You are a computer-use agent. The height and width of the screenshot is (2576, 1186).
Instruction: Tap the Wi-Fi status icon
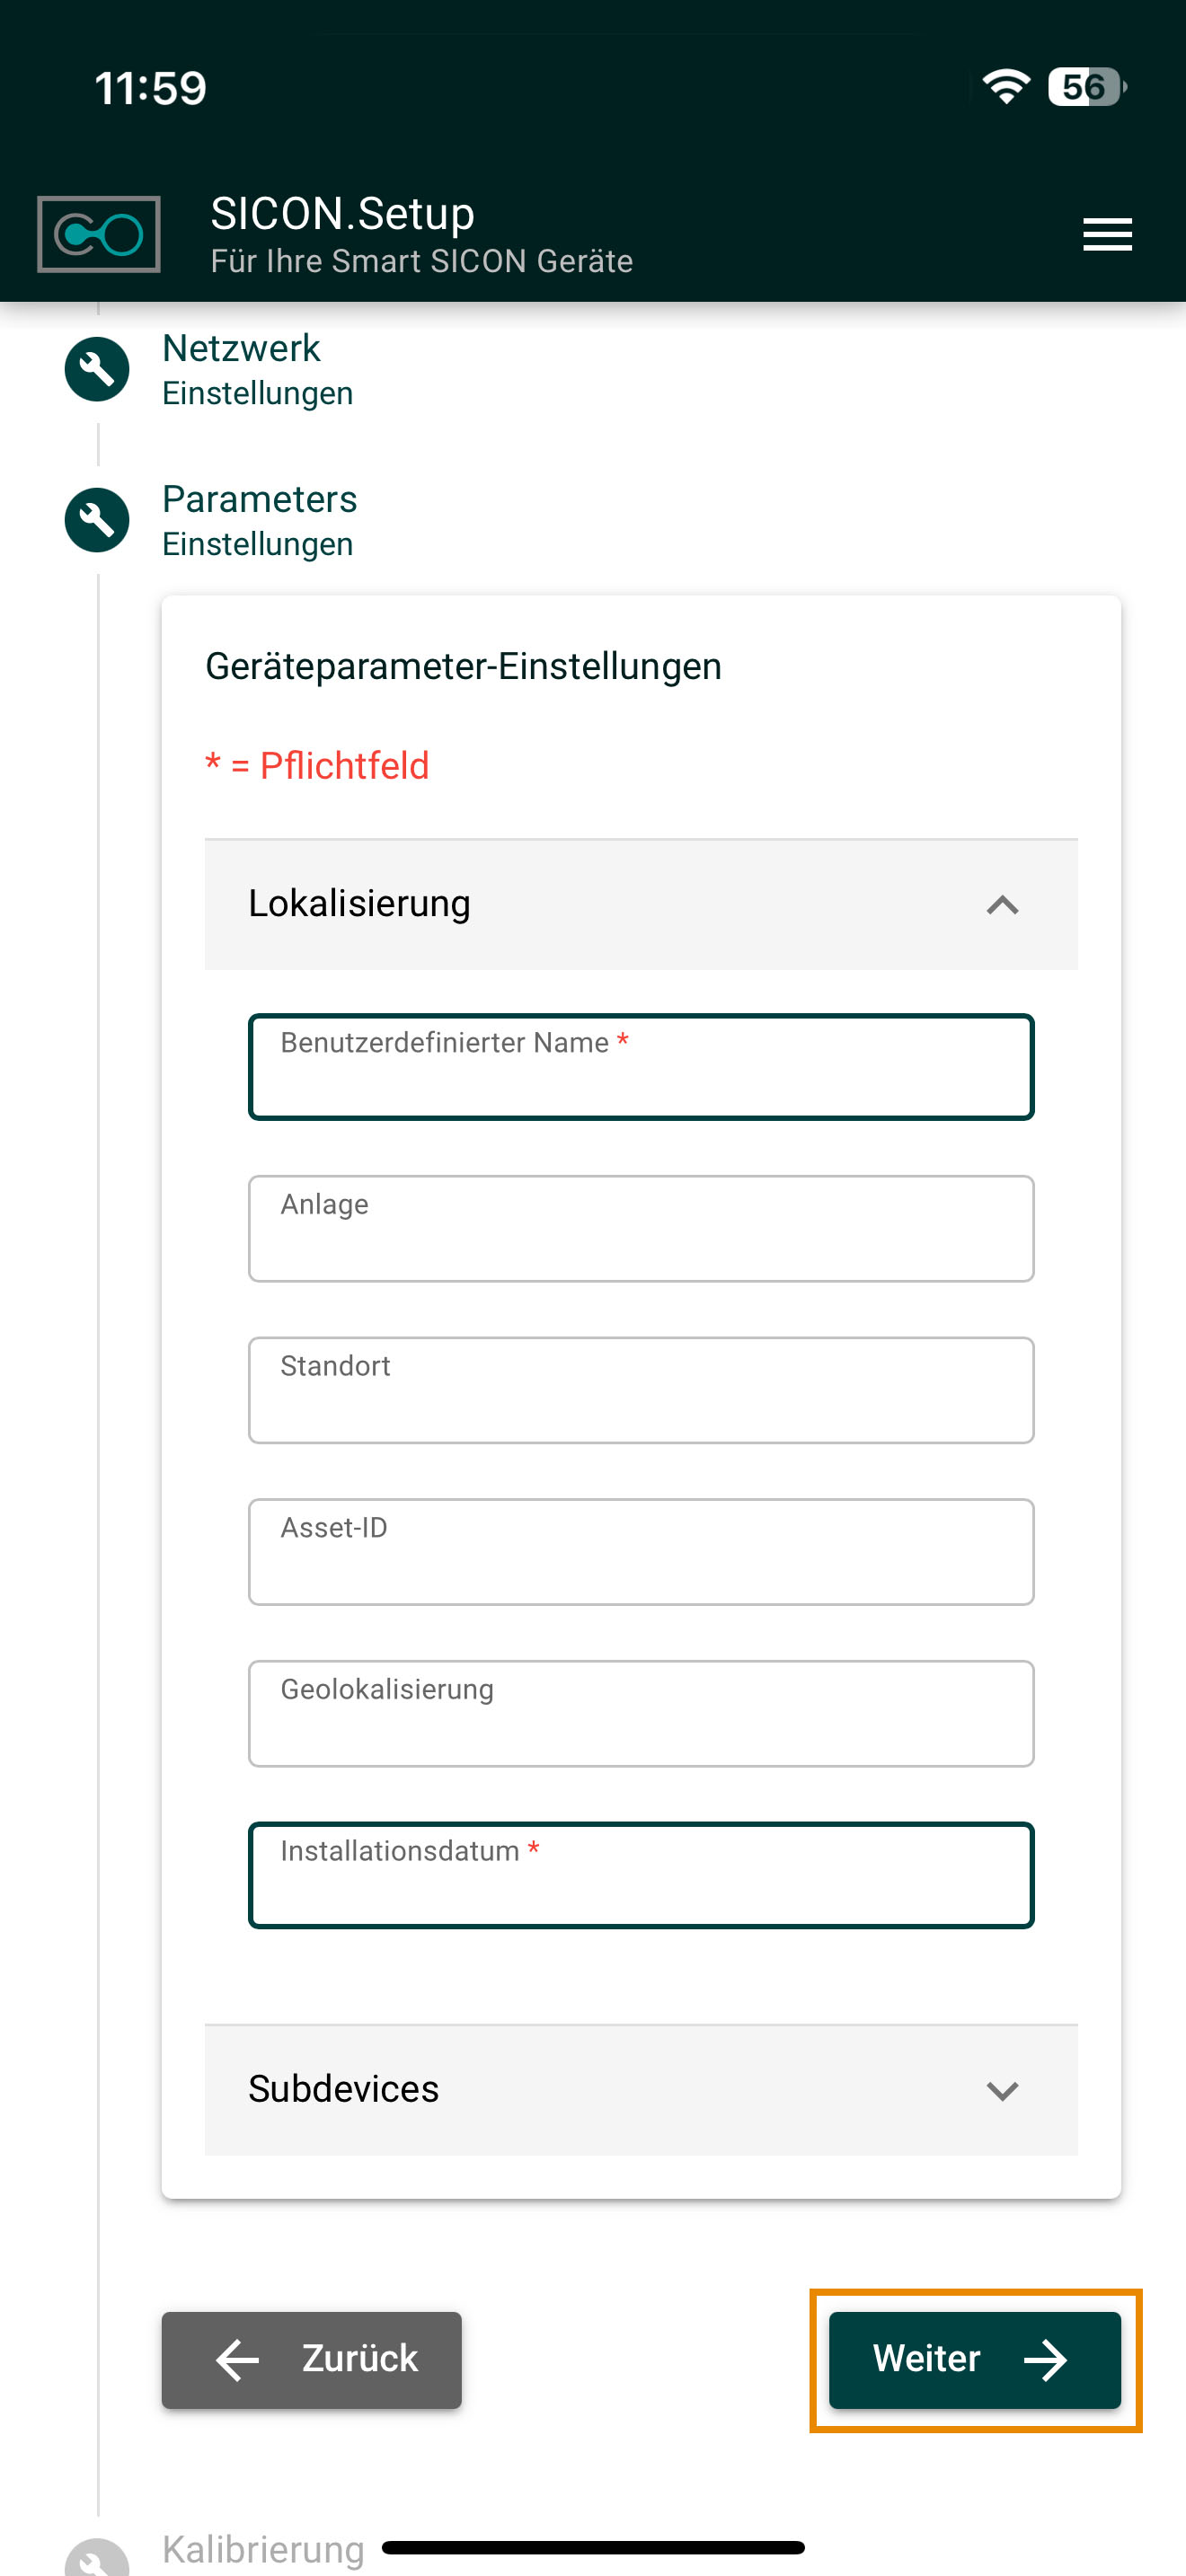pyautogui.click(x=1006, y=87)
